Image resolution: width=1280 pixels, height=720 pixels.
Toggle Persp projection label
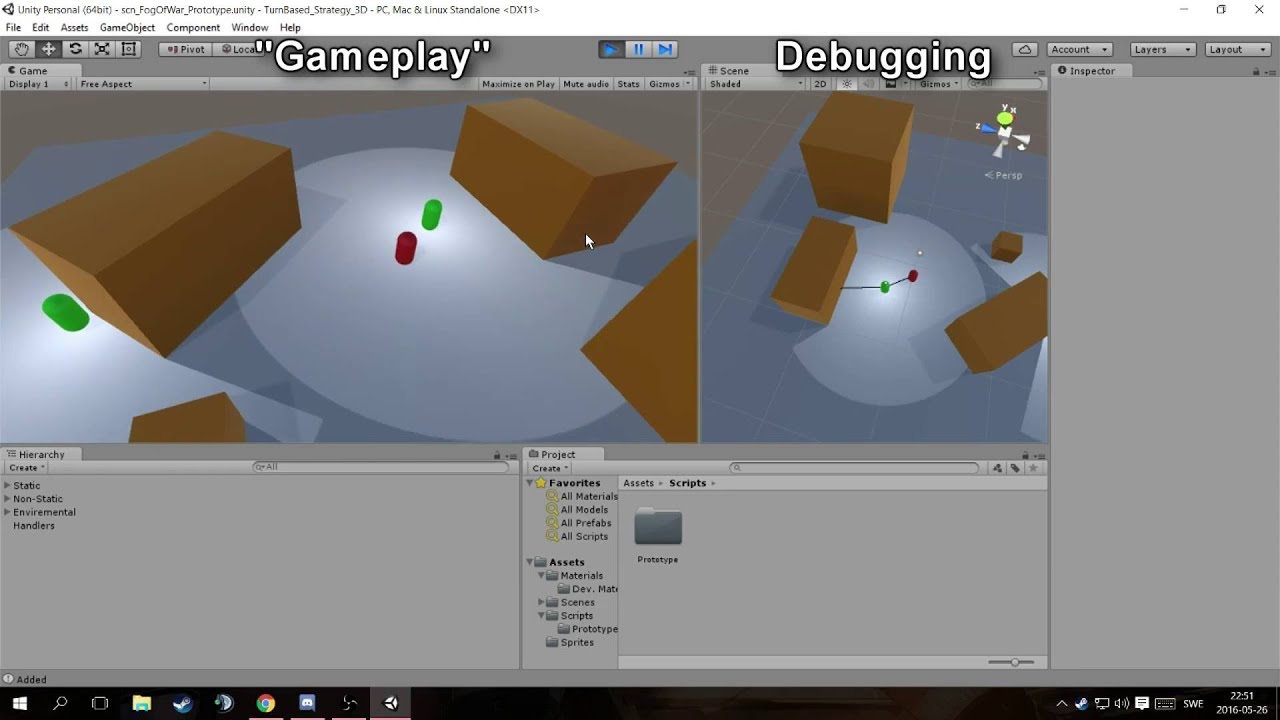(1004, 175)
